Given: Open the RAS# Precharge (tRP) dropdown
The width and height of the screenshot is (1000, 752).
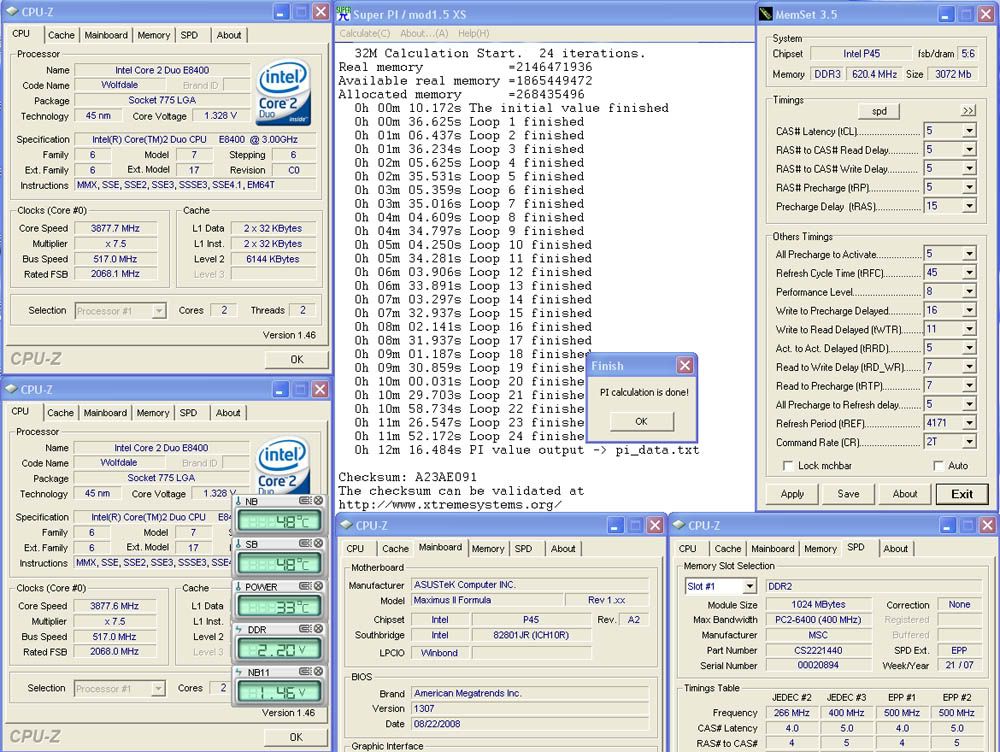Looking at the screenshot, I should (x=969, y=187).
